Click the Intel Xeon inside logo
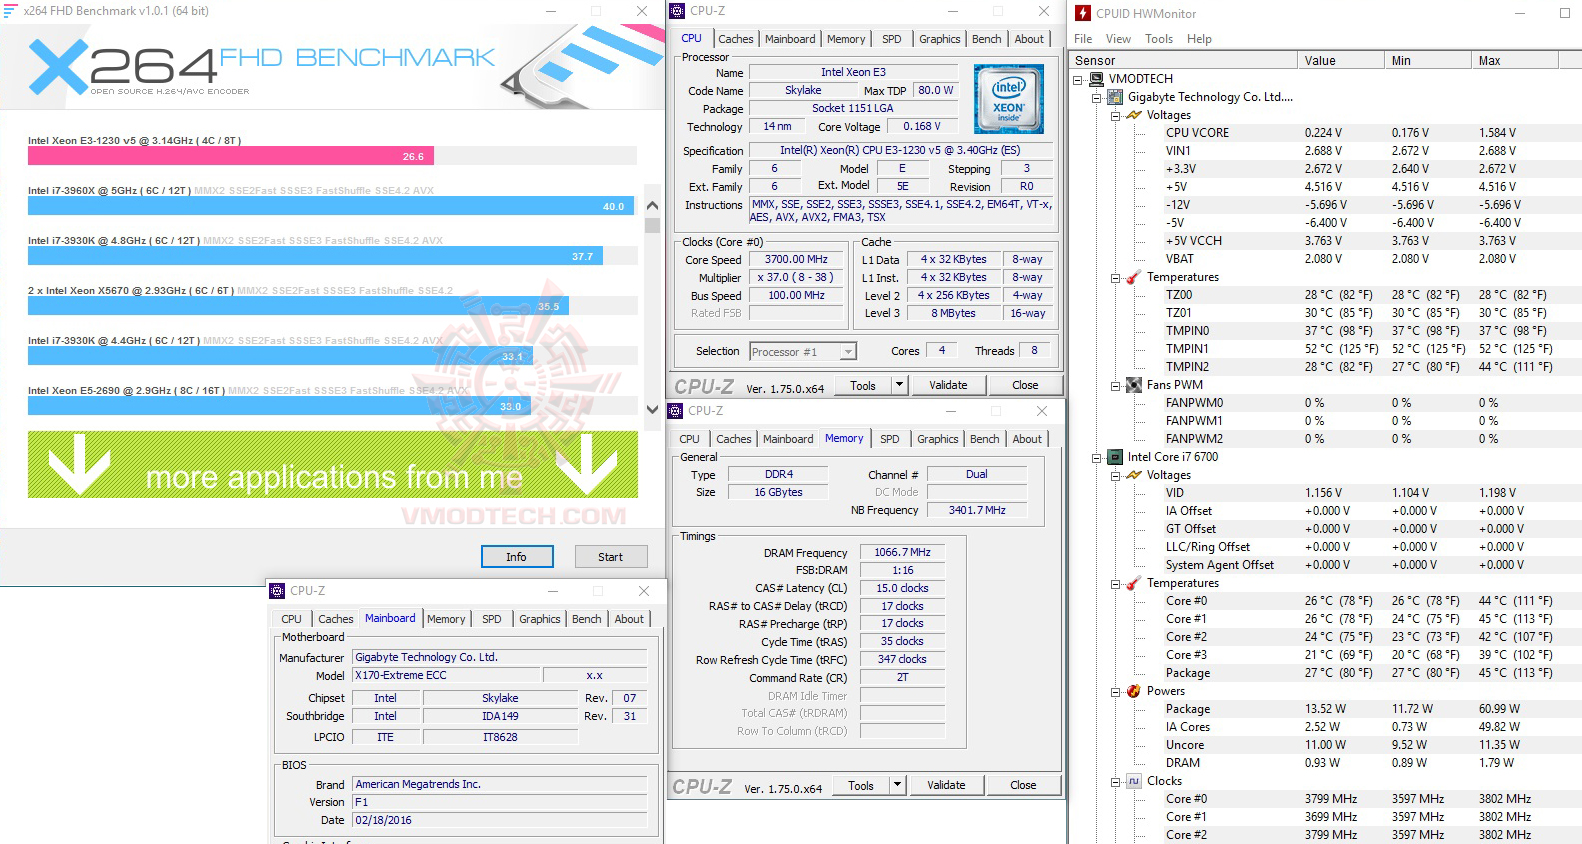The height and width of the screenshot is (844, 1582). click(1008, 99)
